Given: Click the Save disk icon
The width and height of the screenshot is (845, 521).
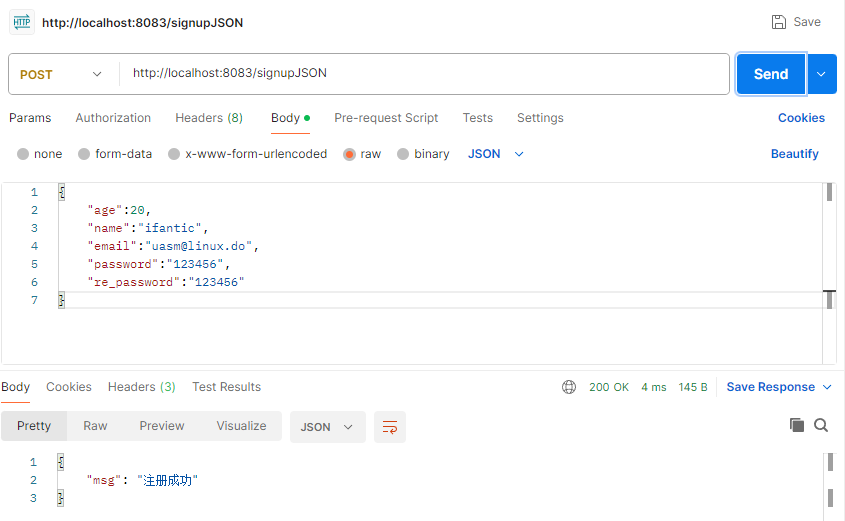Looking at the screenshot, I should point(779,22).
